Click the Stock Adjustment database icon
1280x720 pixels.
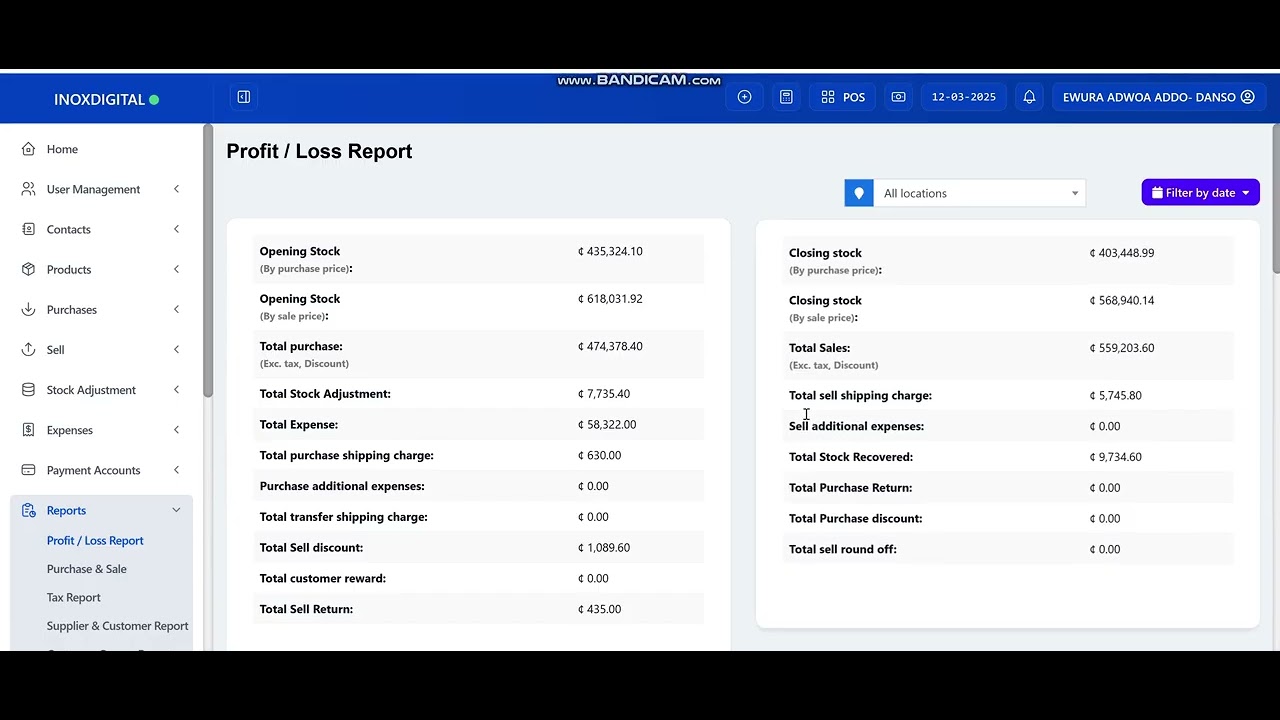tap(28, 389)
